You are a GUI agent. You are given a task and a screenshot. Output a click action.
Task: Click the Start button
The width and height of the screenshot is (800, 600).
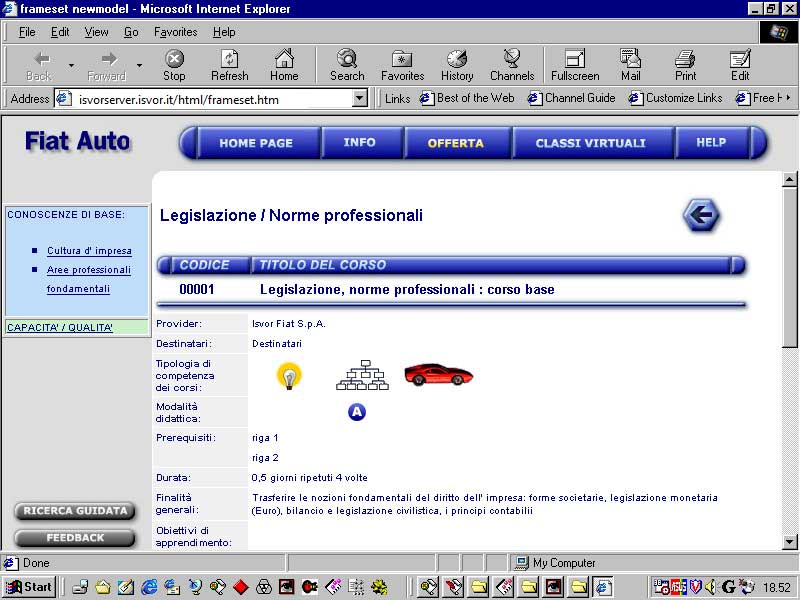tap(29, 587)
